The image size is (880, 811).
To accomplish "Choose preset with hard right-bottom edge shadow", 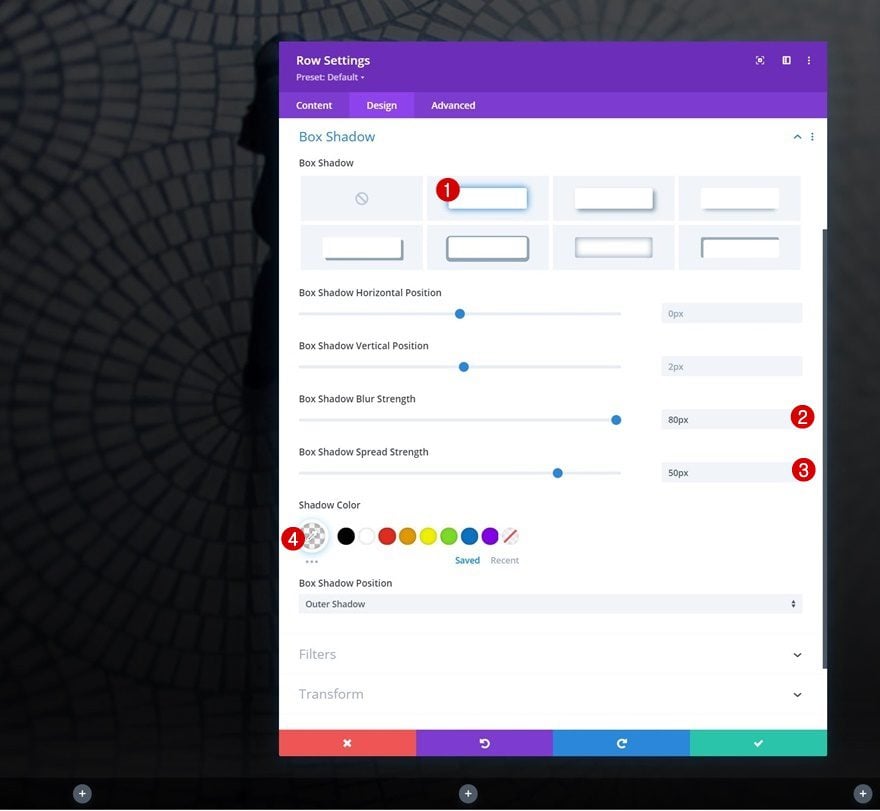I will point(361,248).
